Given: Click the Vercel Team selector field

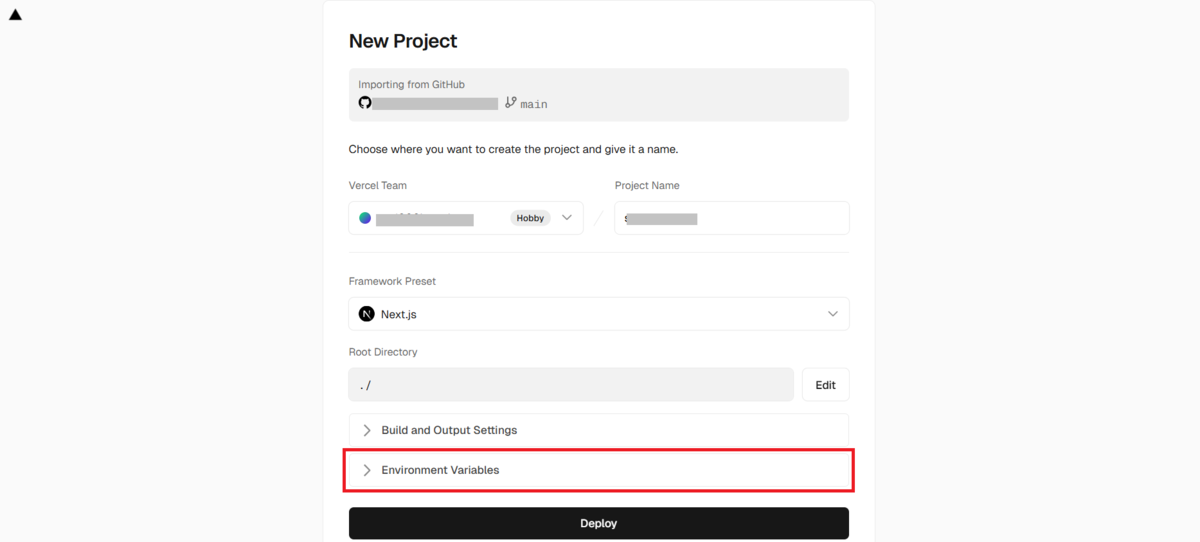Looking at the screenshot, I should click(466, 218).
